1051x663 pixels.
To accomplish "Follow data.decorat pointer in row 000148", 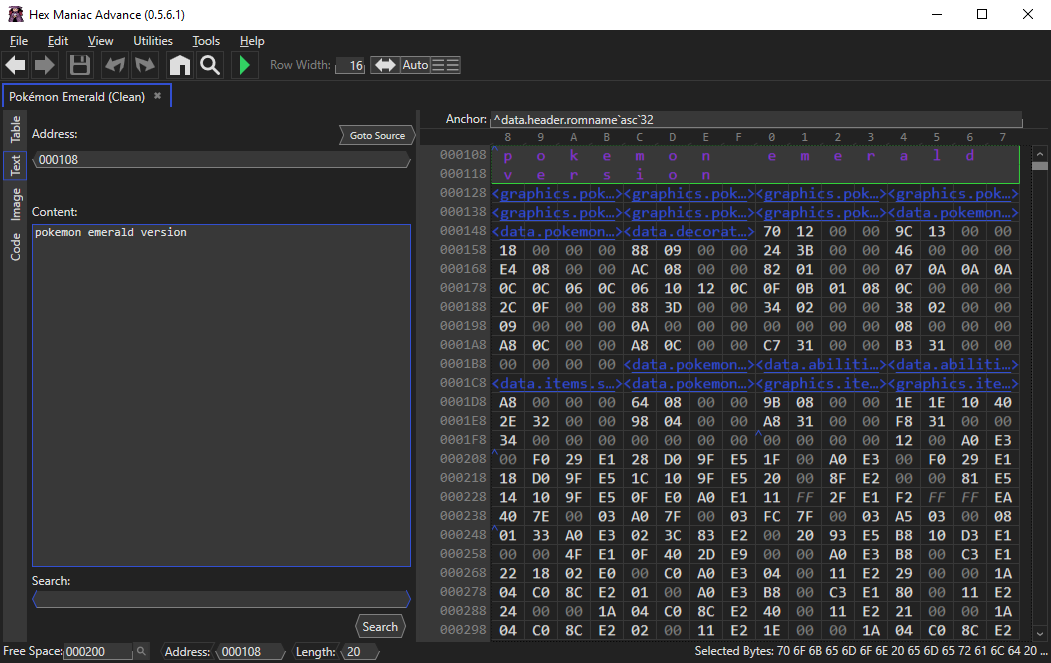I will click(x=690, y=231).
